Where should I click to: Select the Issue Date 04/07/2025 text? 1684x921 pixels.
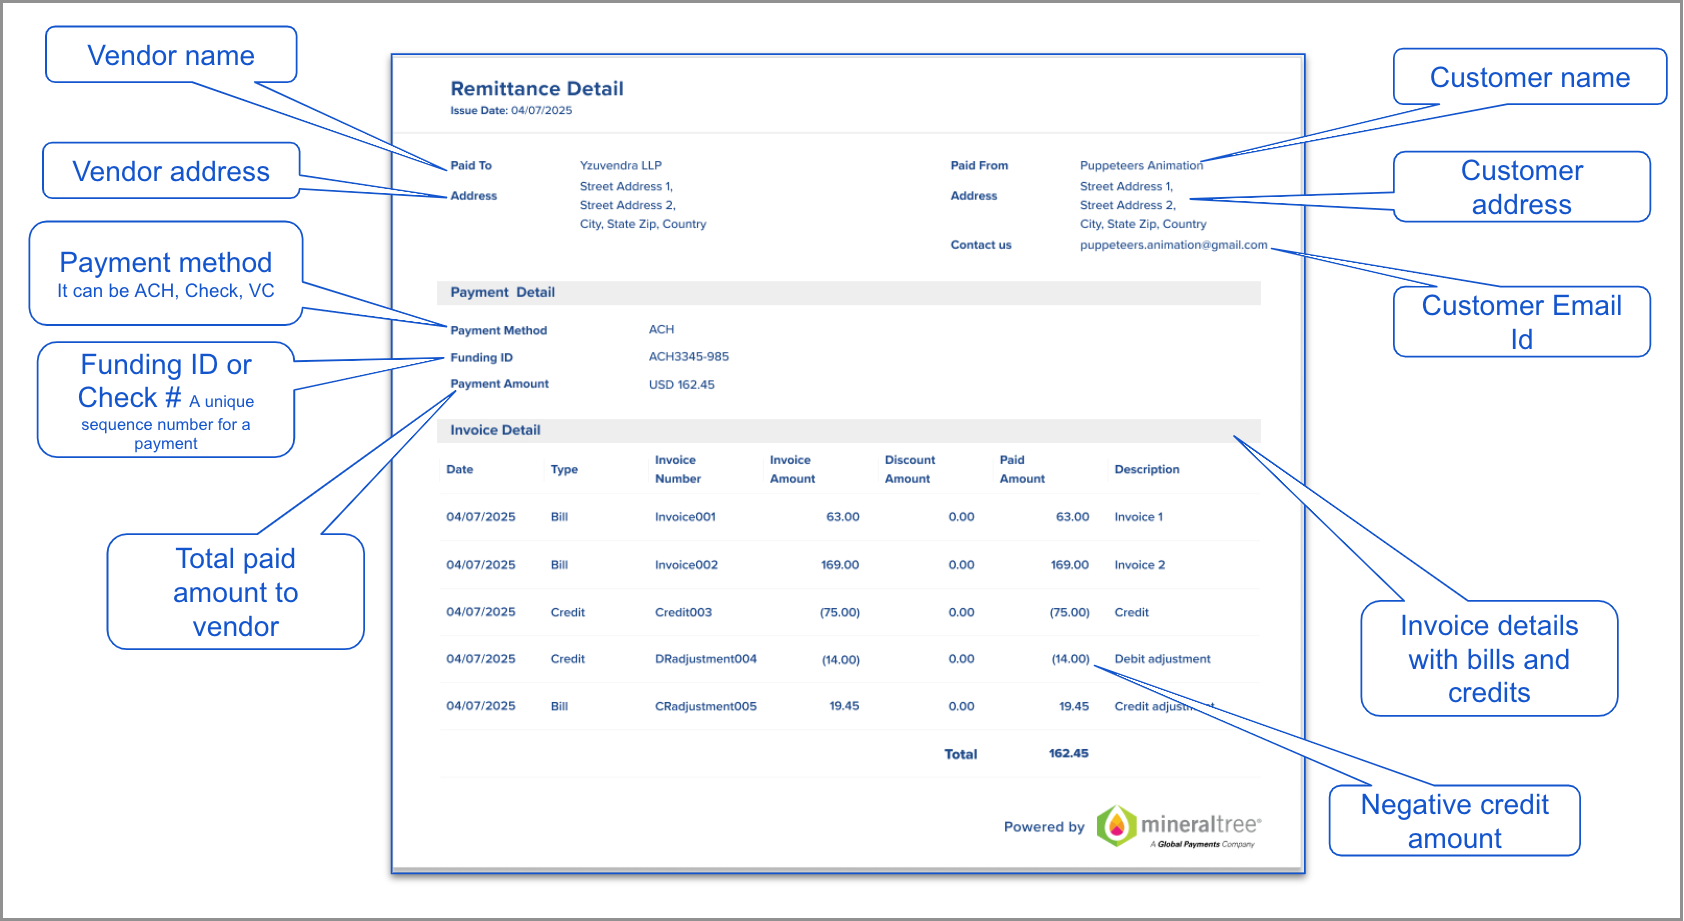tap(511, 110)
